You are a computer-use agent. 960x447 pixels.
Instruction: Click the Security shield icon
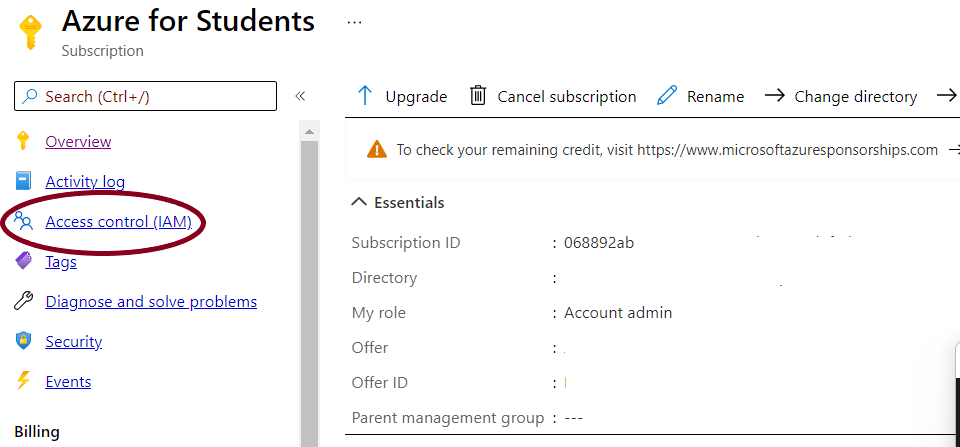(x=24, y=341)
